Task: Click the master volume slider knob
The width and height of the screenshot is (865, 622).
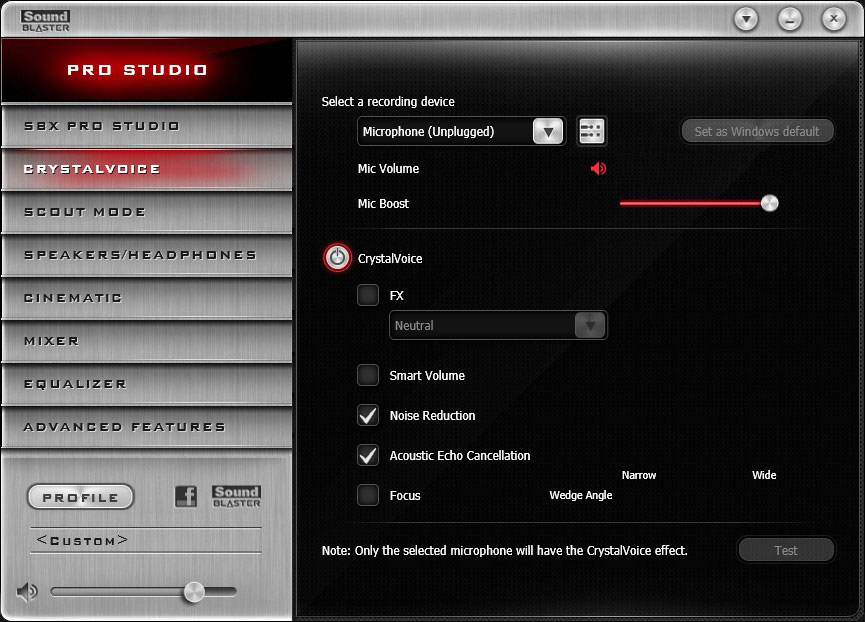Action: tap(194, 592)
